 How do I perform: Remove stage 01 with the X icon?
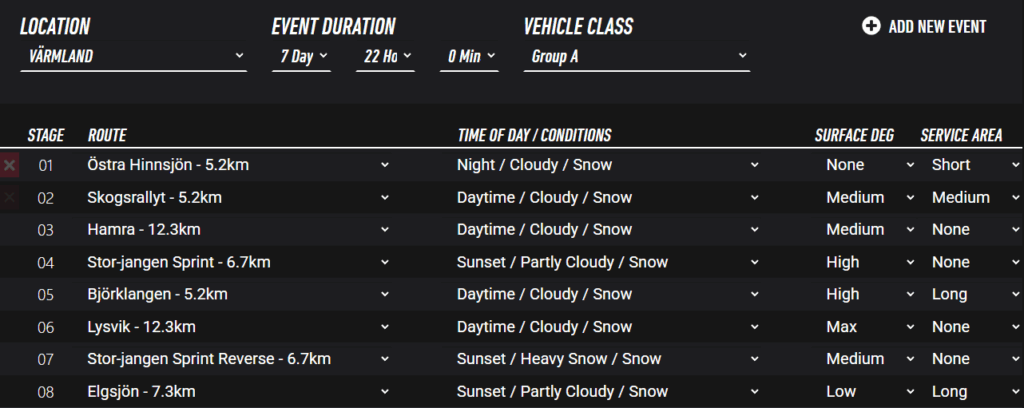click(10, 165)
